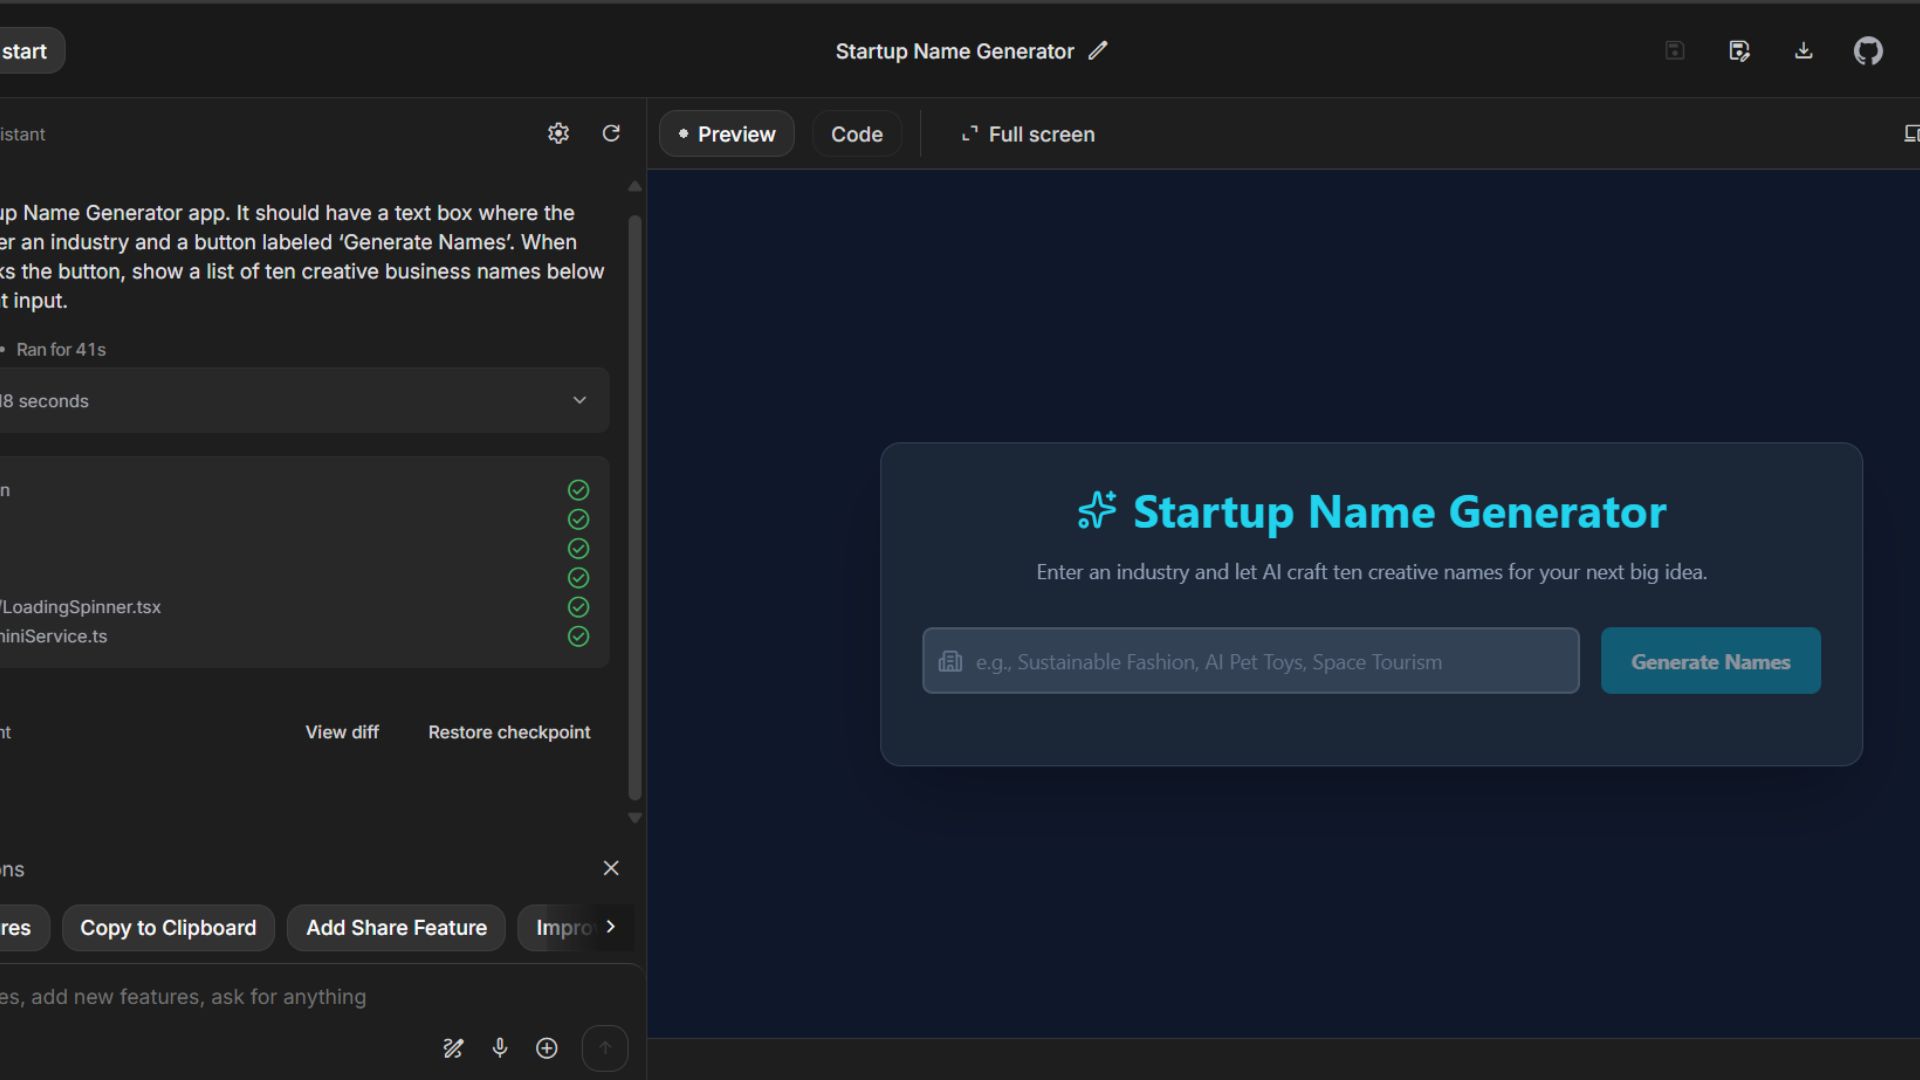Viewport: 1920px width, 1080px height.
Task: Click the chat scroll-down arrow
Action: tap(634, 818)
